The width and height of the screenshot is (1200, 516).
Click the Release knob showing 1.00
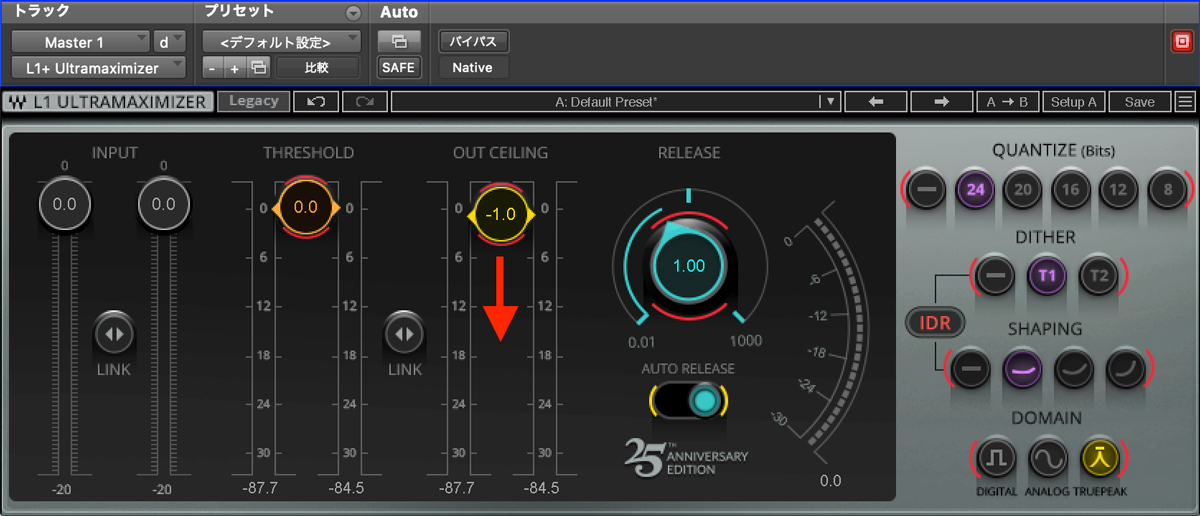[x=689, y=266]
